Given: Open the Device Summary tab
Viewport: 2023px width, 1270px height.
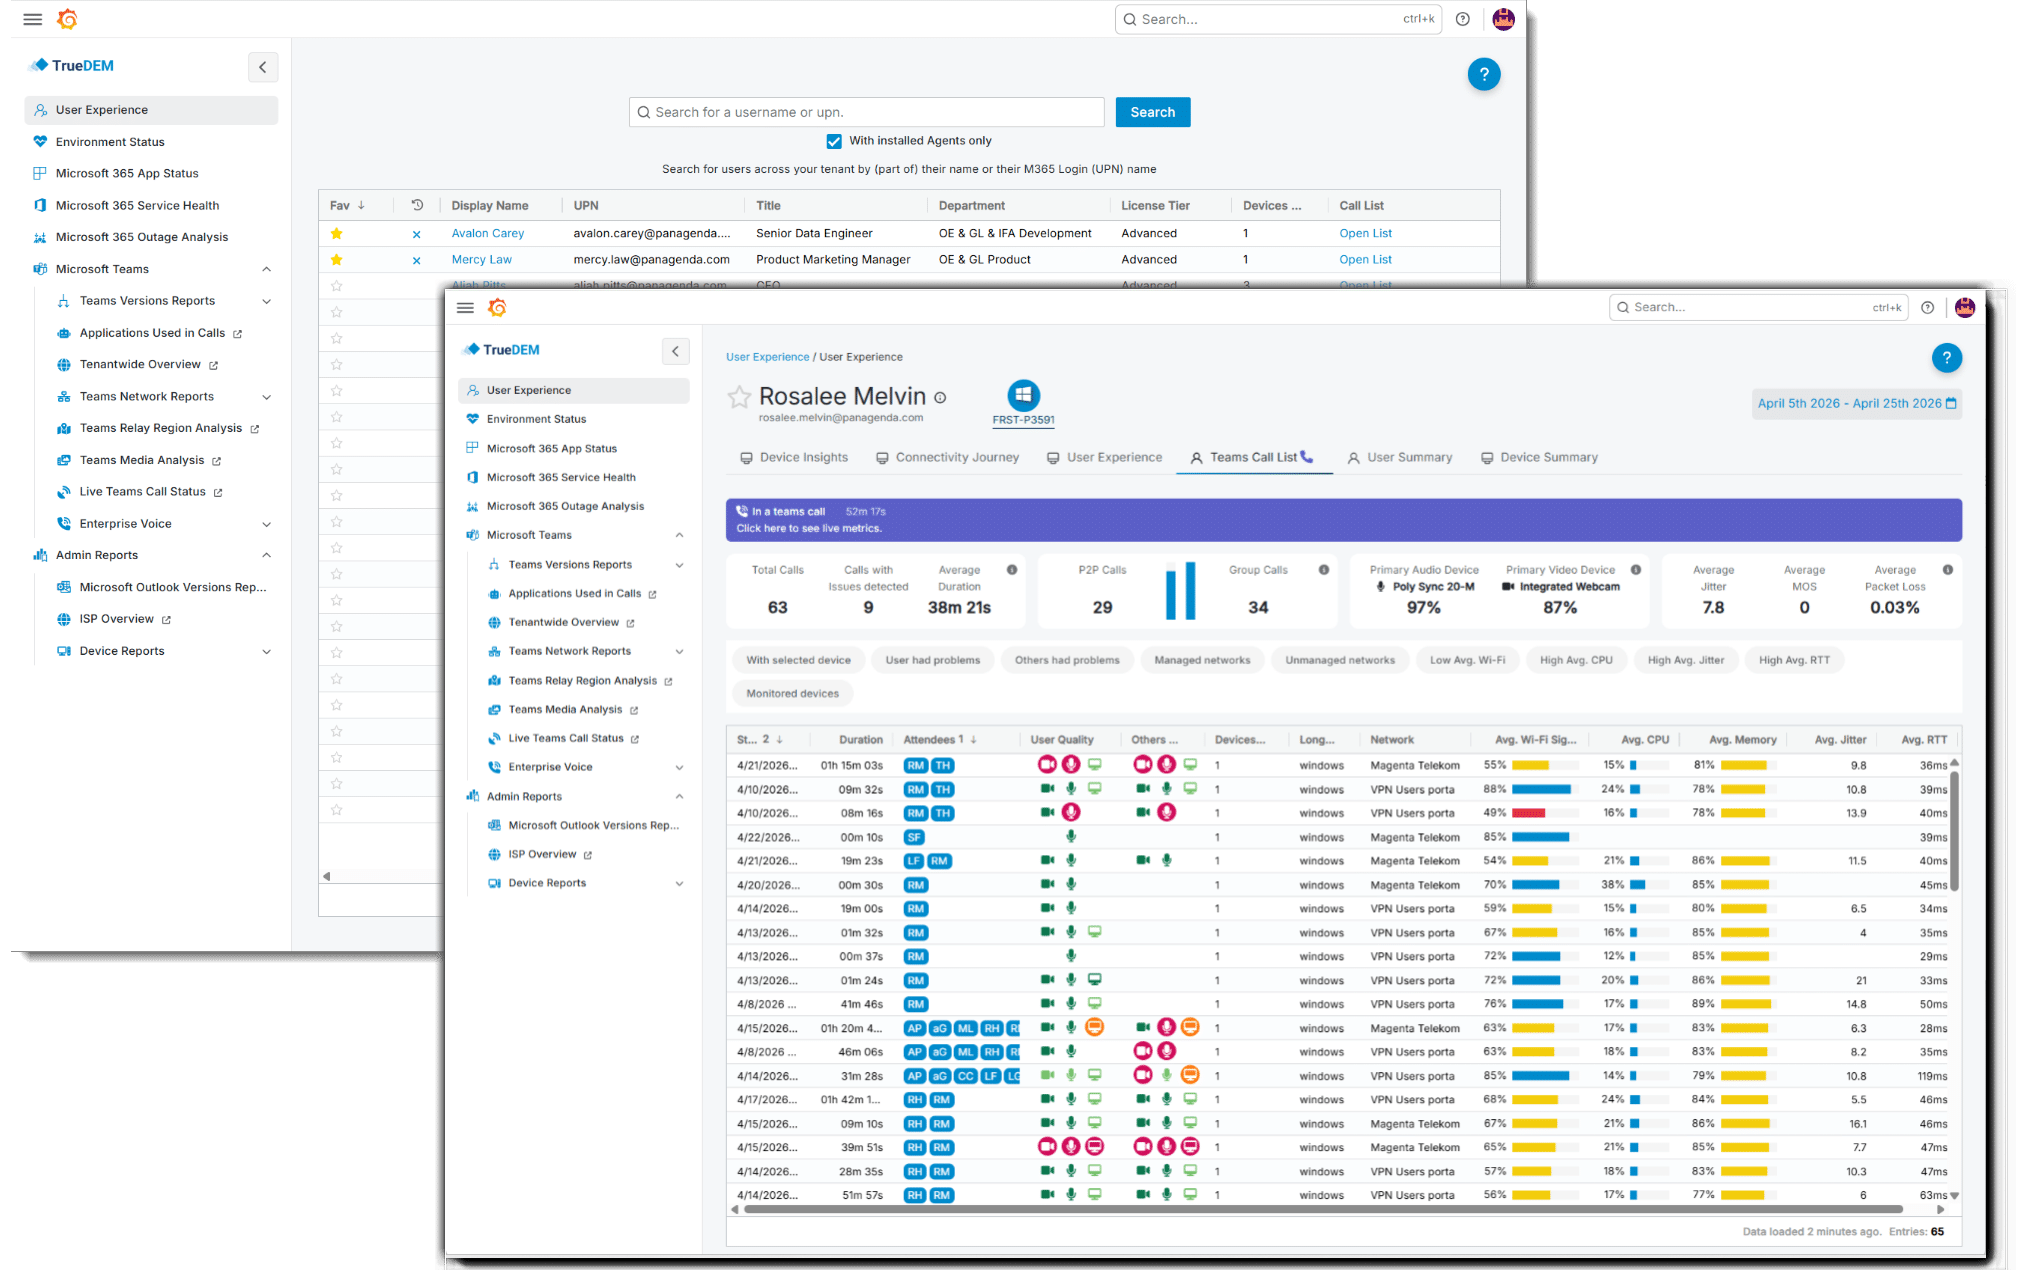Looking at the screenshot, I should pos(1539,458).
